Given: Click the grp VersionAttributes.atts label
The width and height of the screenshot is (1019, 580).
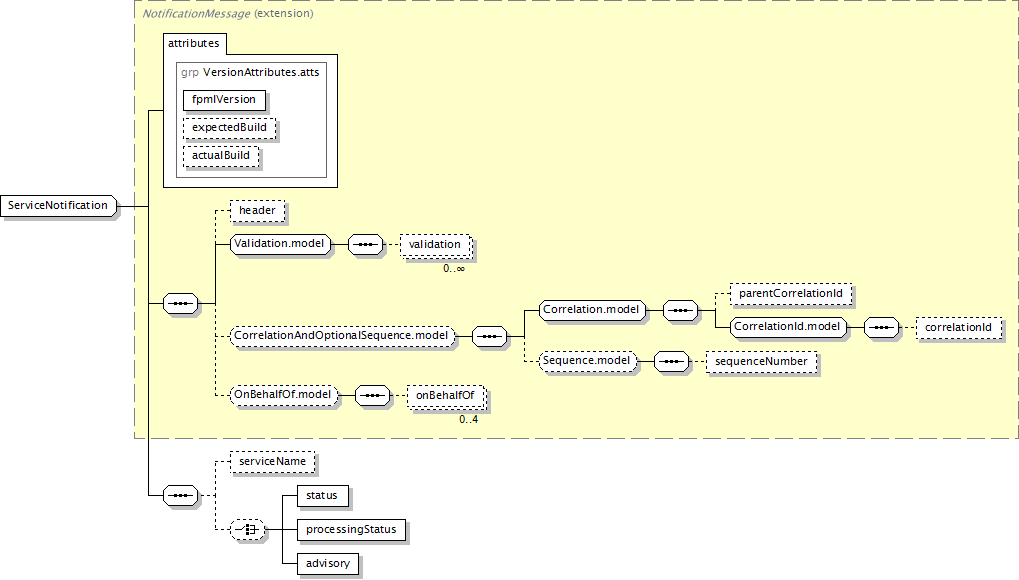Looking at the screenshot, I should coord(250,72).
